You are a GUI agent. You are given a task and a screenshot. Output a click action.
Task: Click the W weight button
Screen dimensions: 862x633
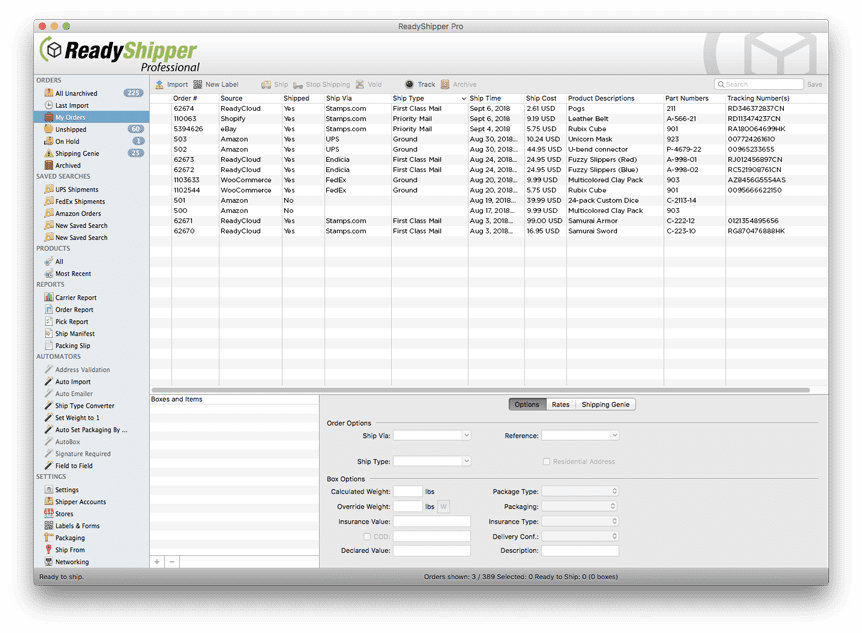(x=443, y=507)
